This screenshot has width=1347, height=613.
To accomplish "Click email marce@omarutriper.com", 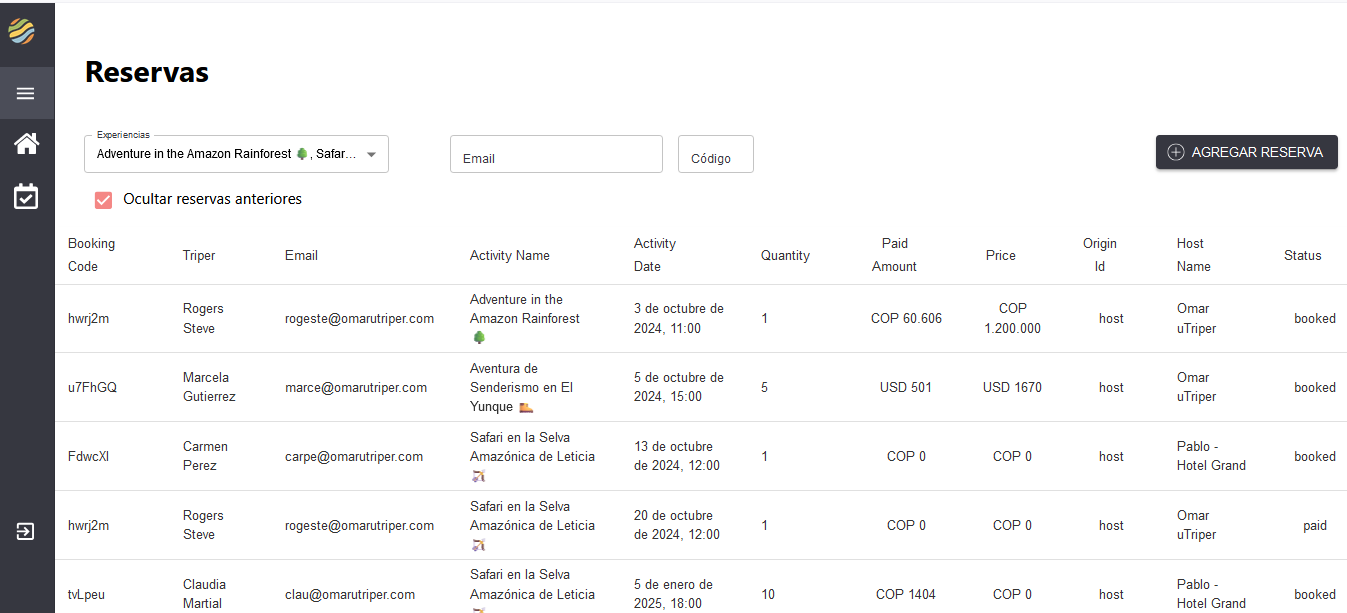I will 355,388.
